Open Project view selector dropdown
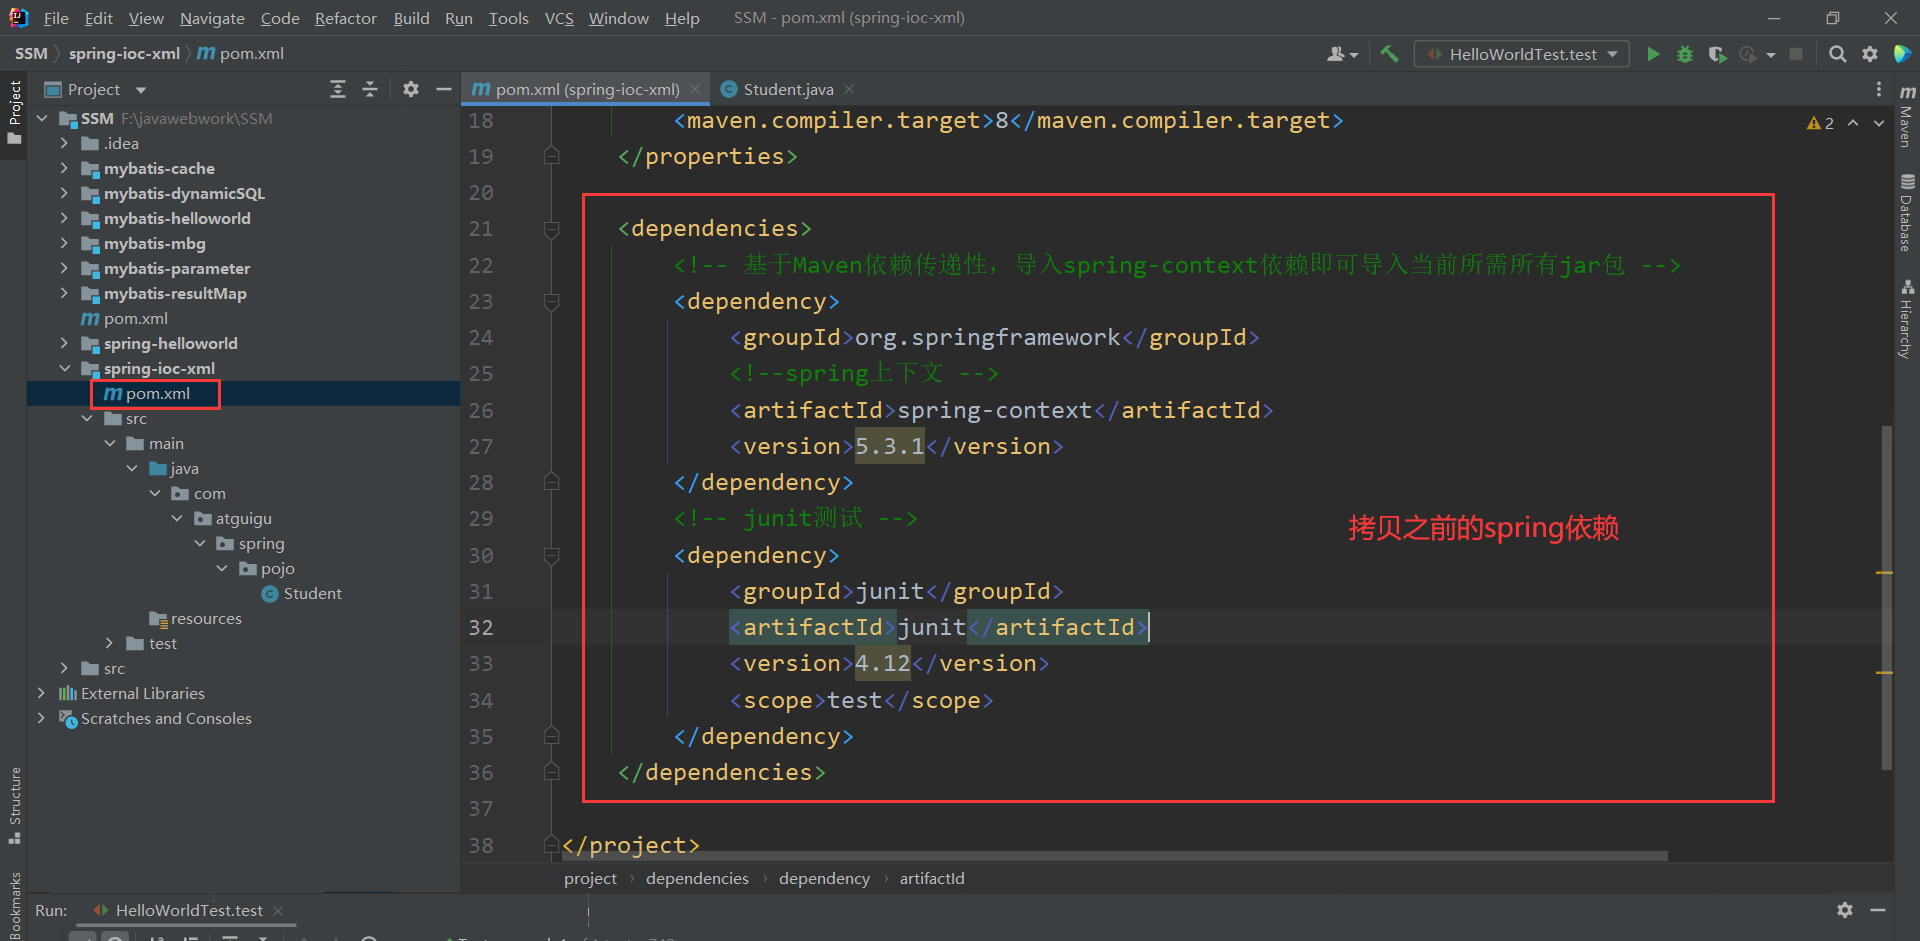 click(96, 89)
